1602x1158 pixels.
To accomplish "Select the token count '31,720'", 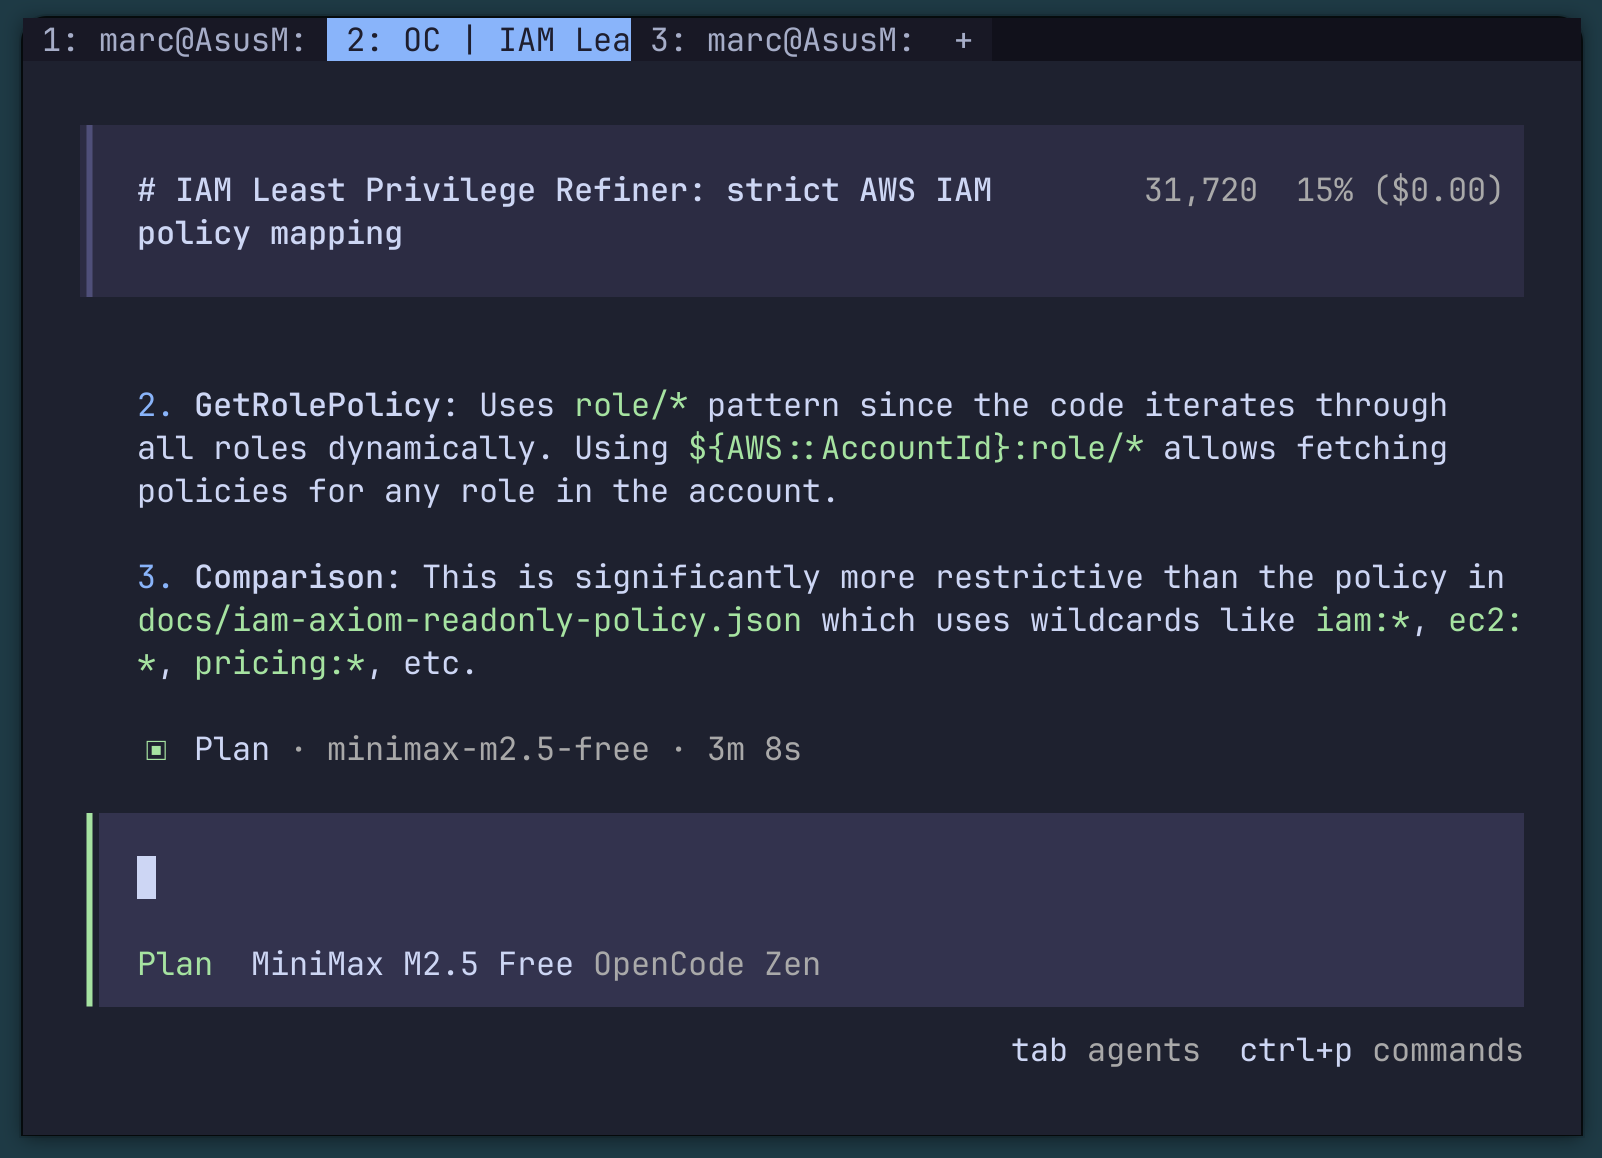I will tap(1200, 189).
